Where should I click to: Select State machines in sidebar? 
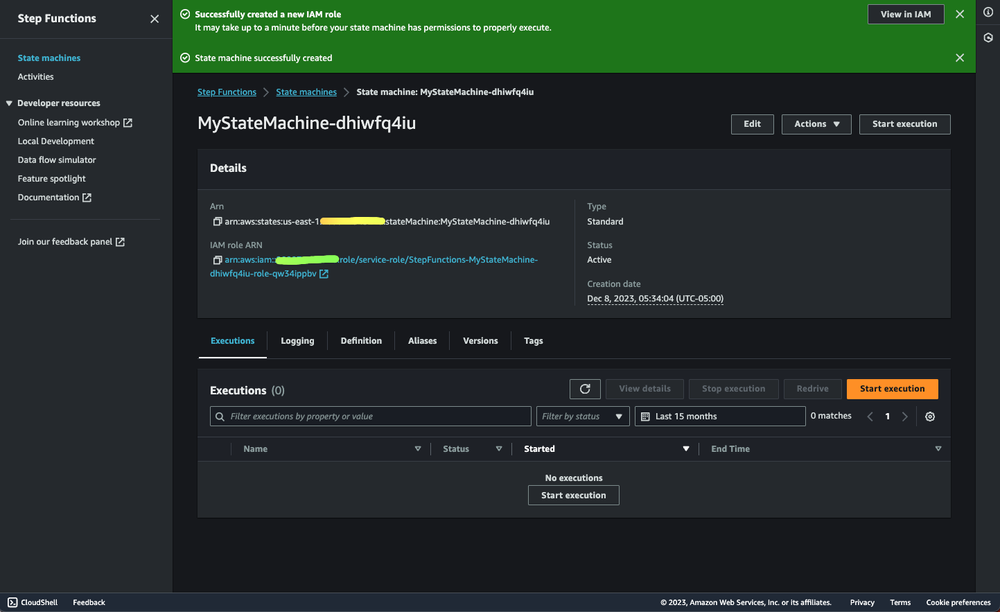tap(49, 58)
